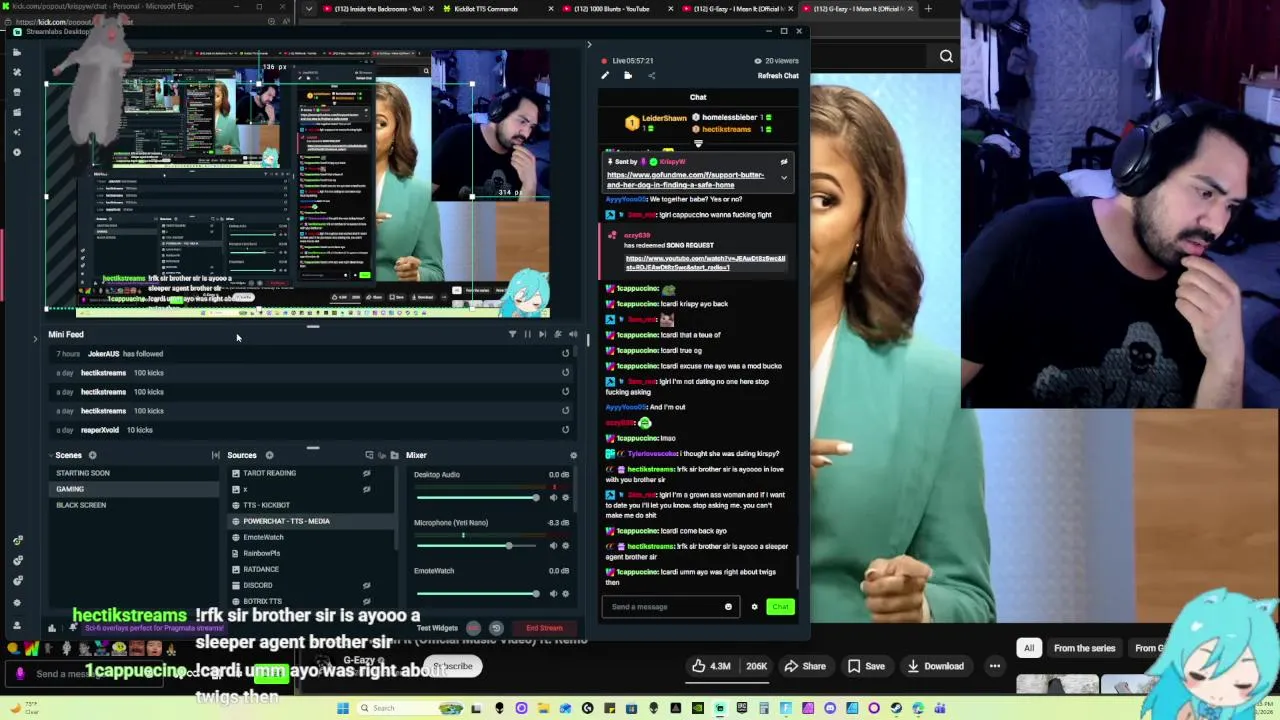The image size is (1280, 720).
Task: Mute Desktop Audio in Mixer
Action: pyautogui.click(x=554, y=497)
